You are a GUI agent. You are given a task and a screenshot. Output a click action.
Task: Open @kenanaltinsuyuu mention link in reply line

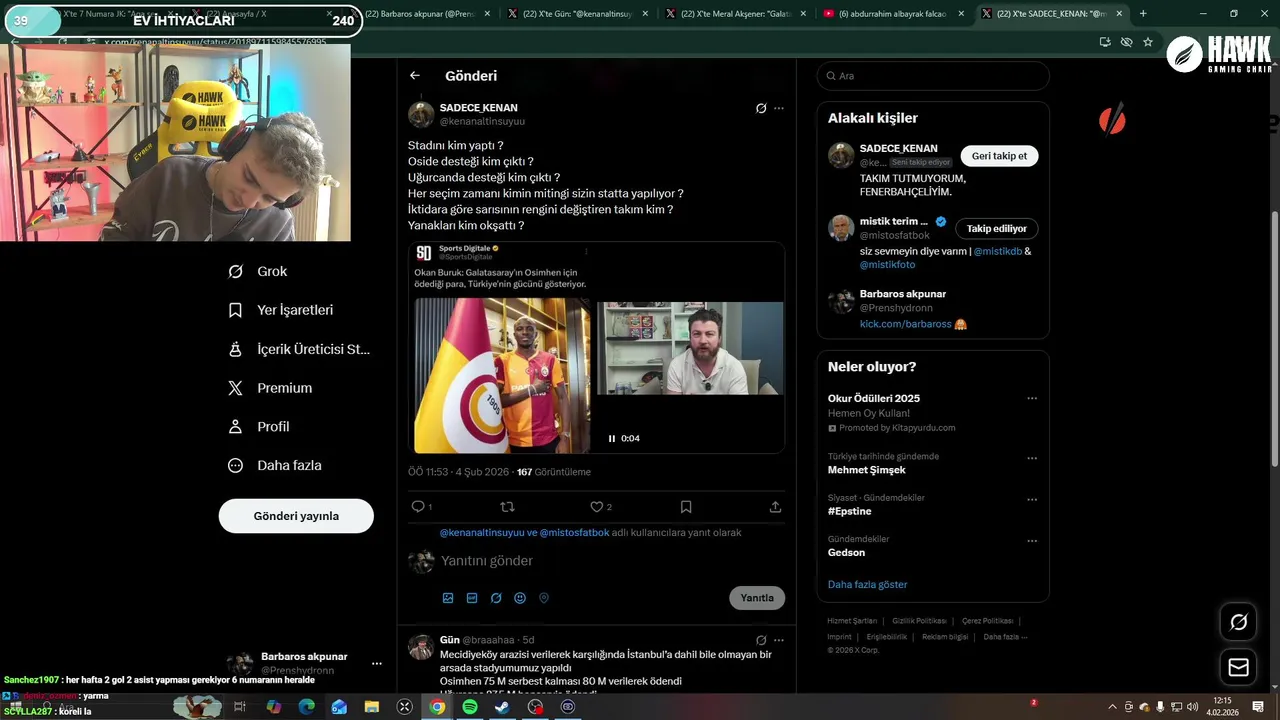(482, 533)
